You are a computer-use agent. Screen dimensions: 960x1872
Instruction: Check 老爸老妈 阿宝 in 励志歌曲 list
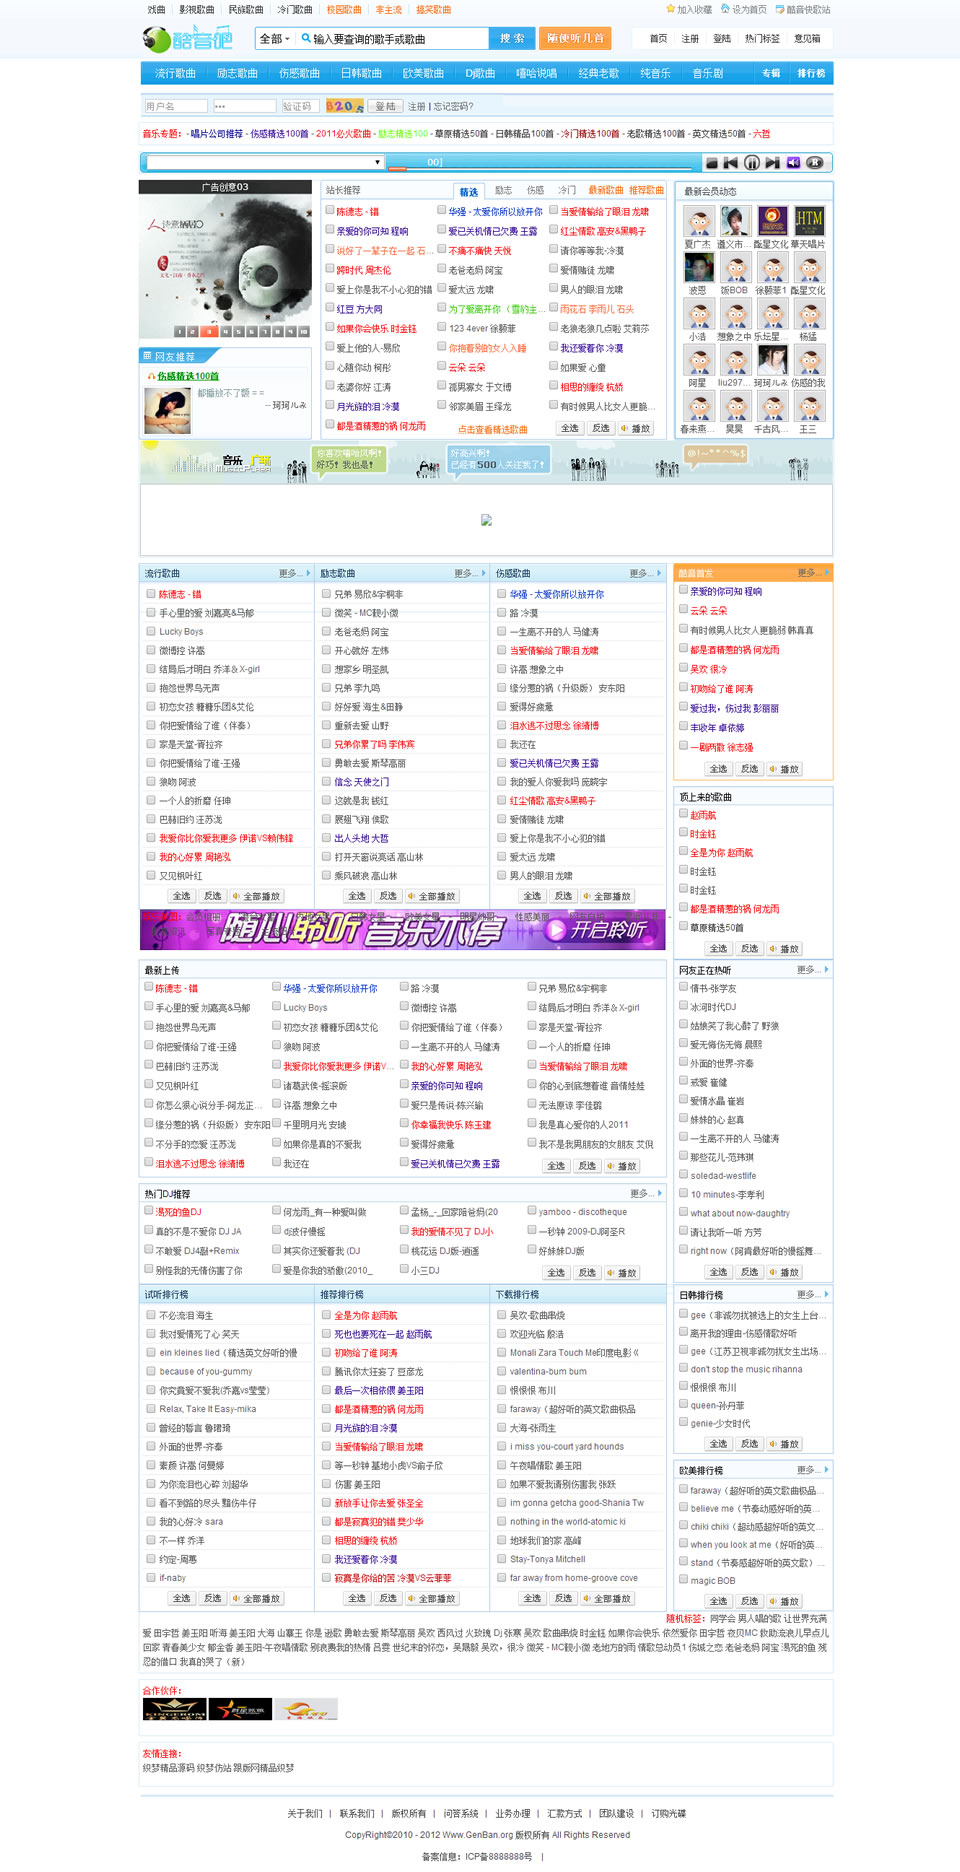pyautogui.click(x=326, y=631)
